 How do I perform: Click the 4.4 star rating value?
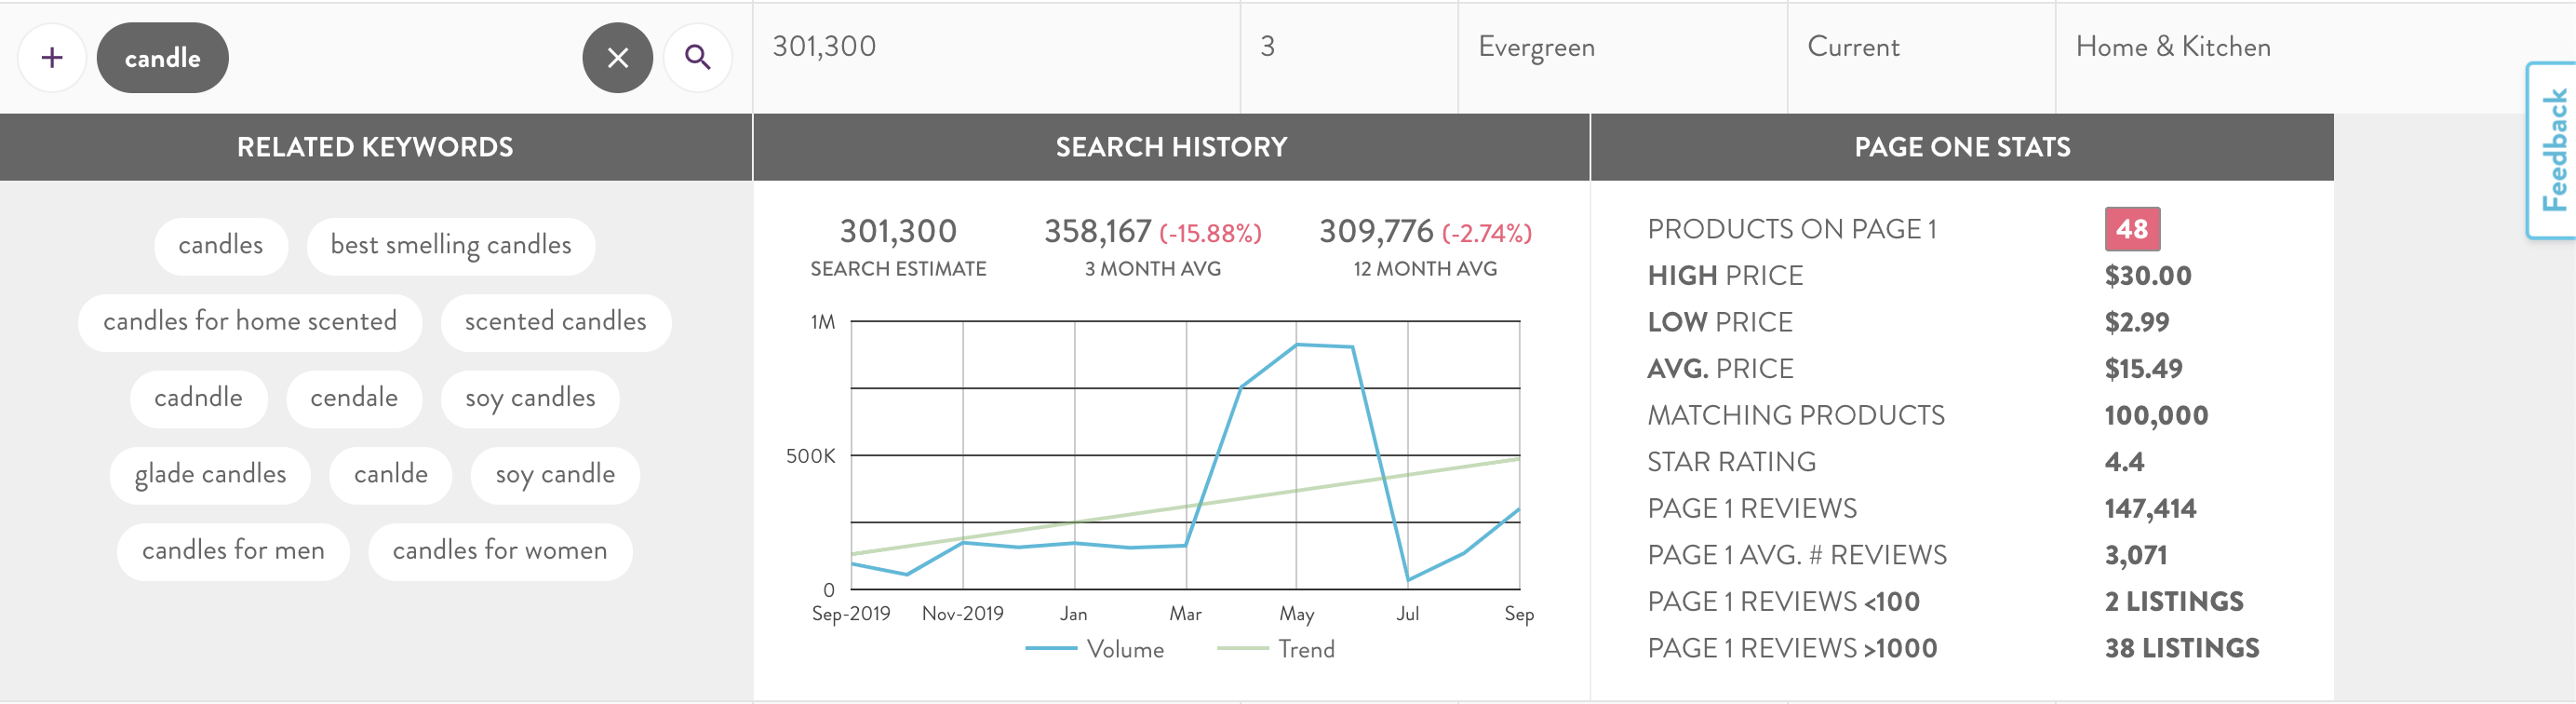pos(2124,462)
